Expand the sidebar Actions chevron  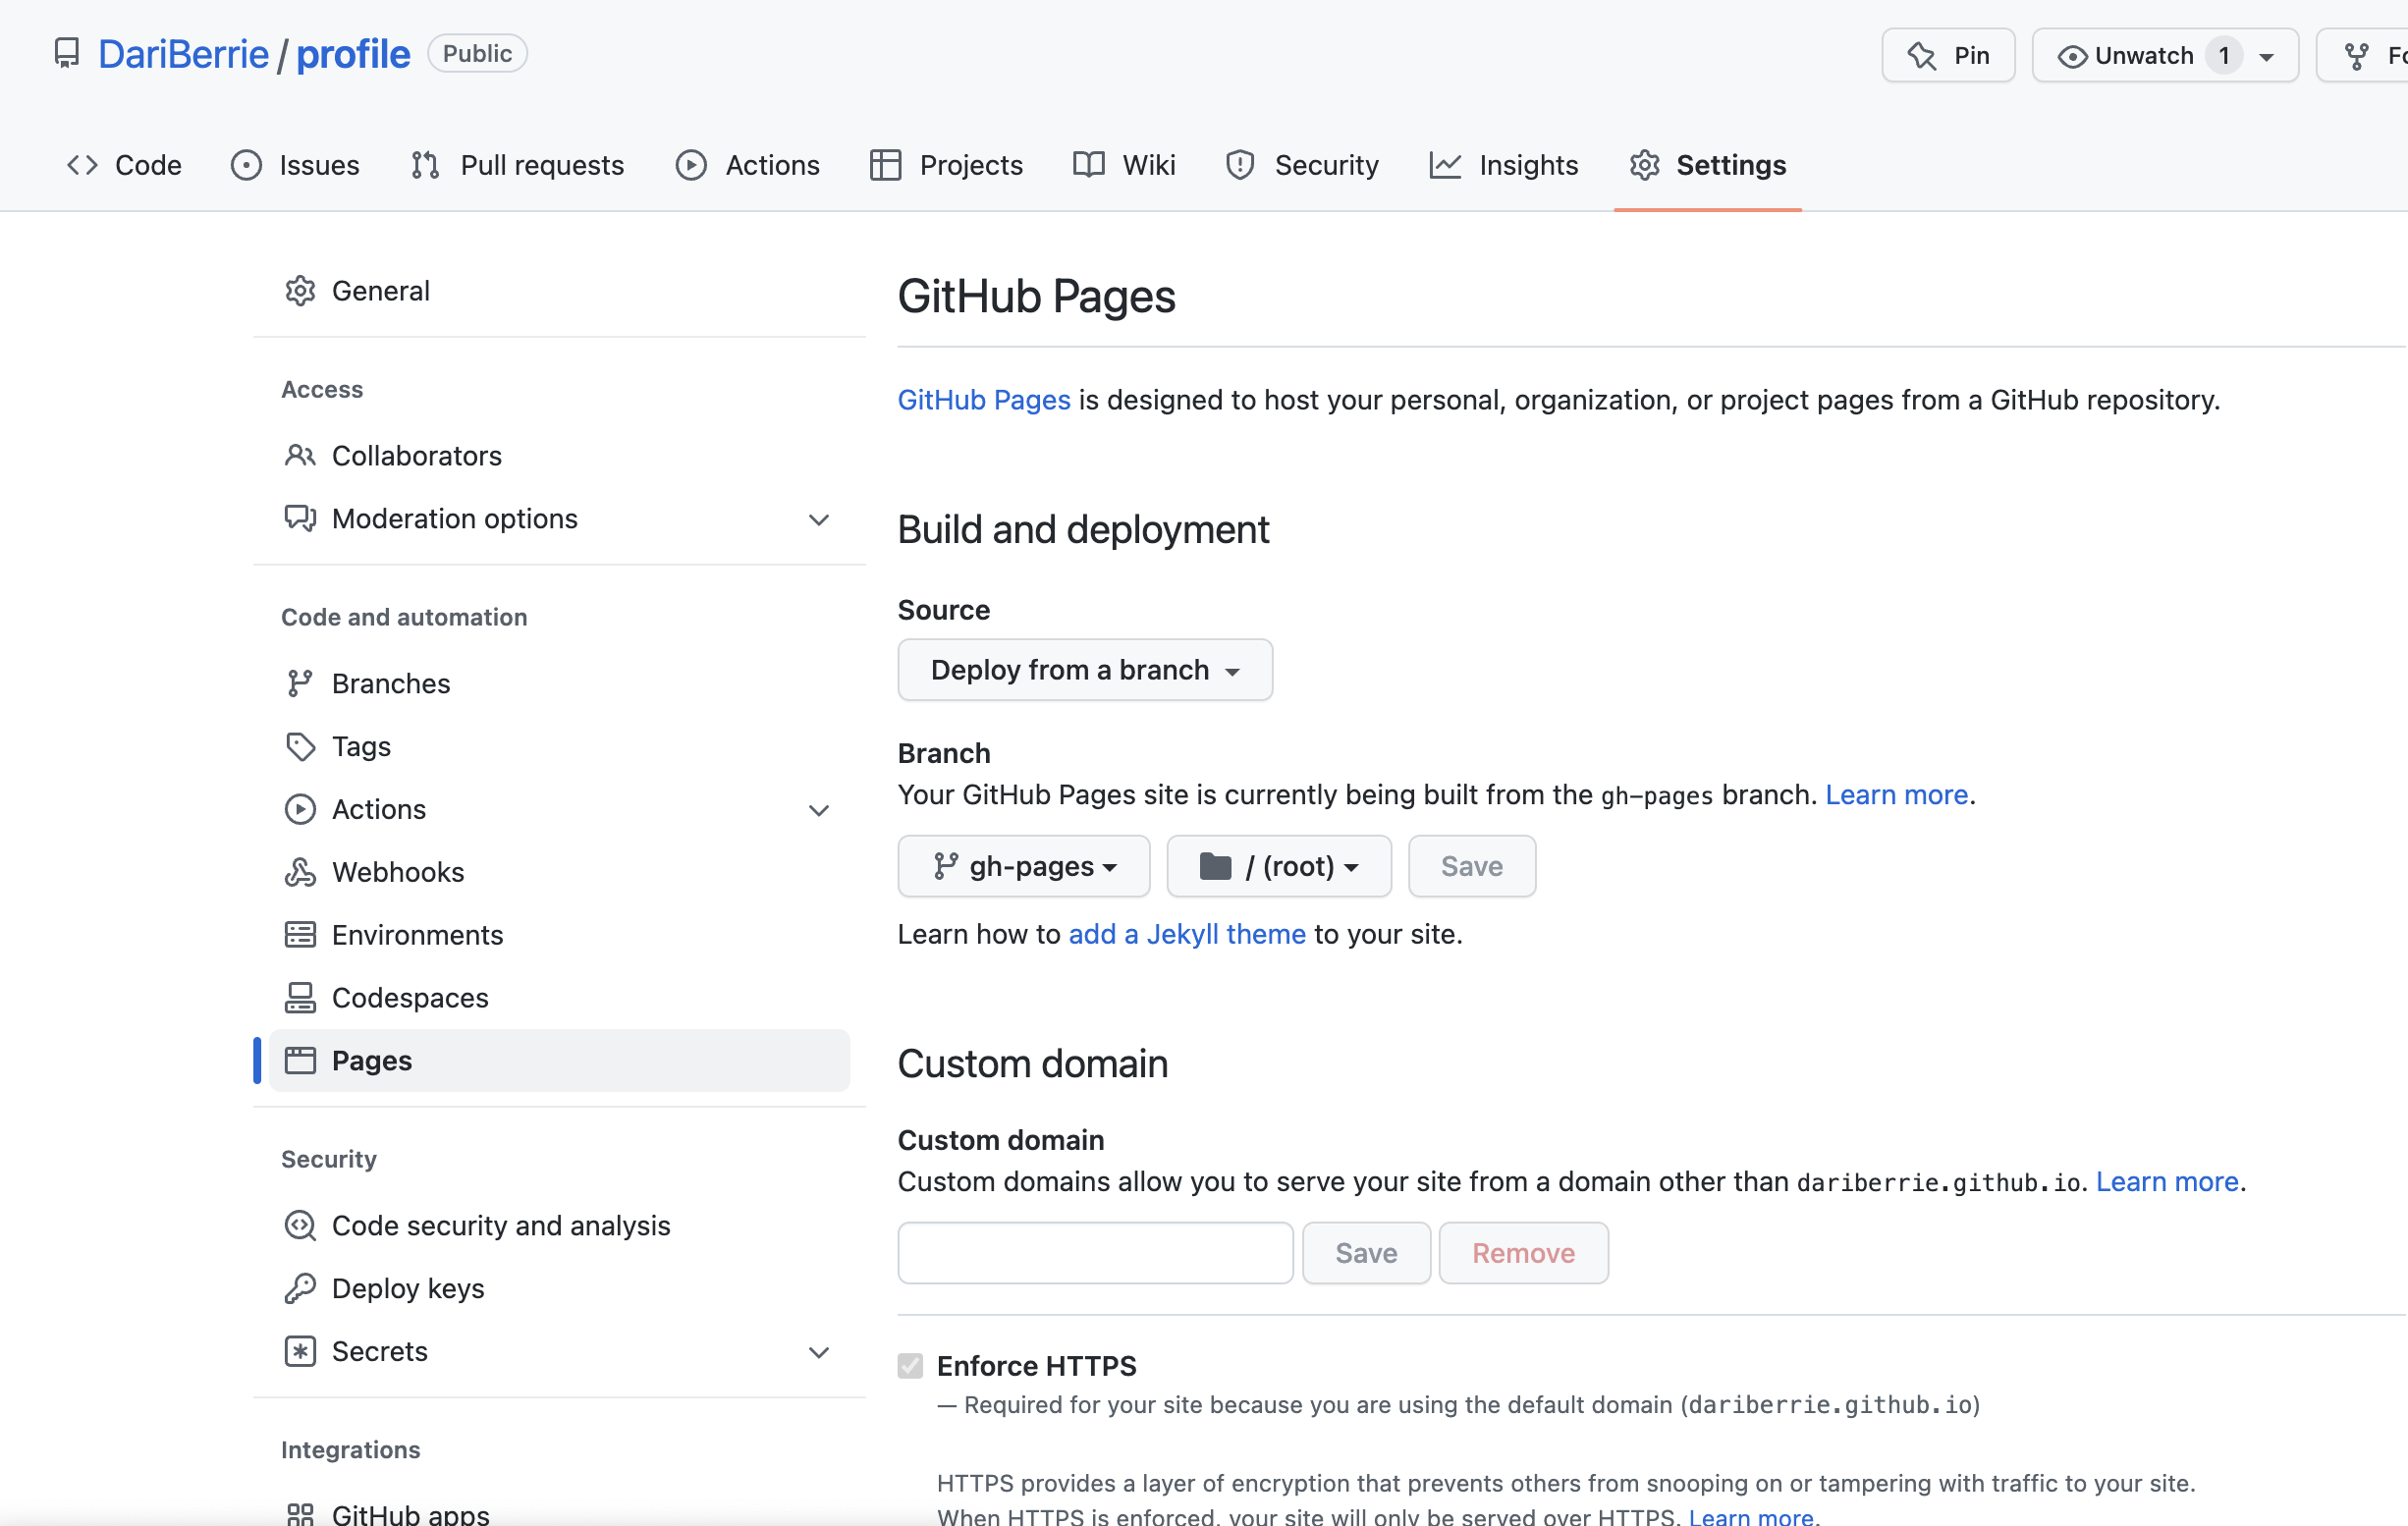click(819, 811)
